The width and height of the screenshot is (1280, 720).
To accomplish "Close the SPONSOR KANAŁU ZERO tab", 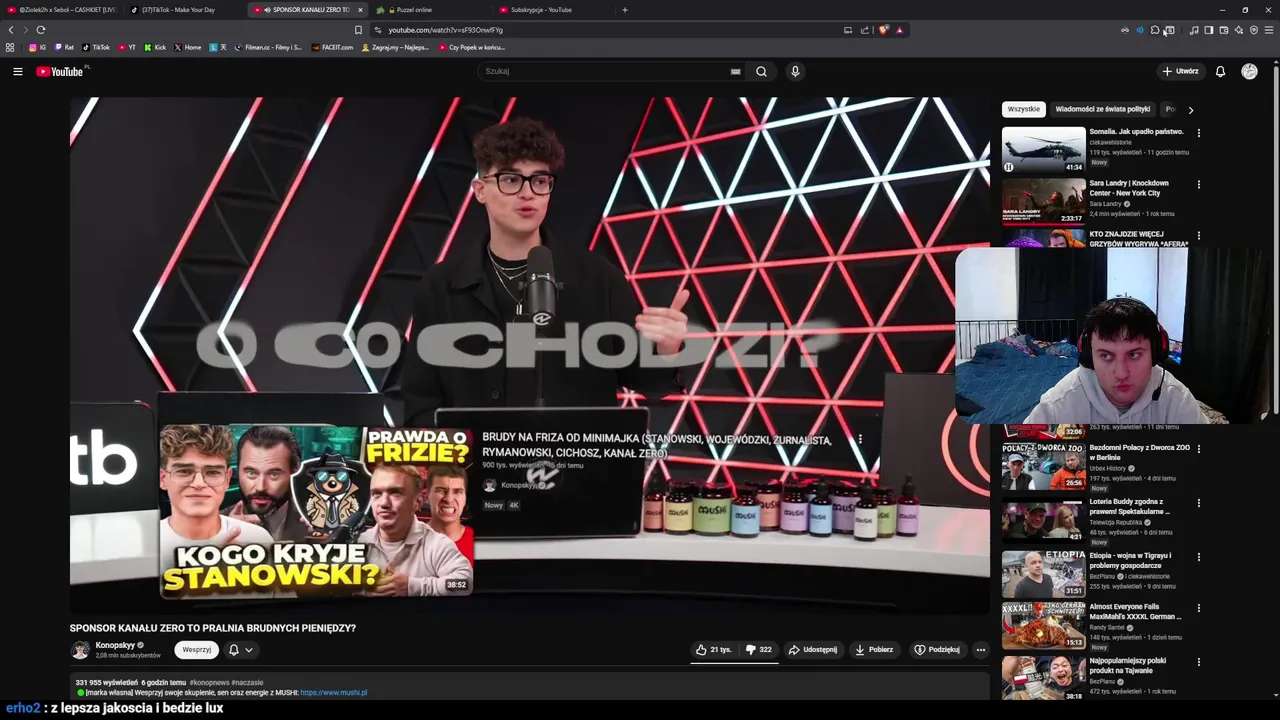I will tap(360, 10).
